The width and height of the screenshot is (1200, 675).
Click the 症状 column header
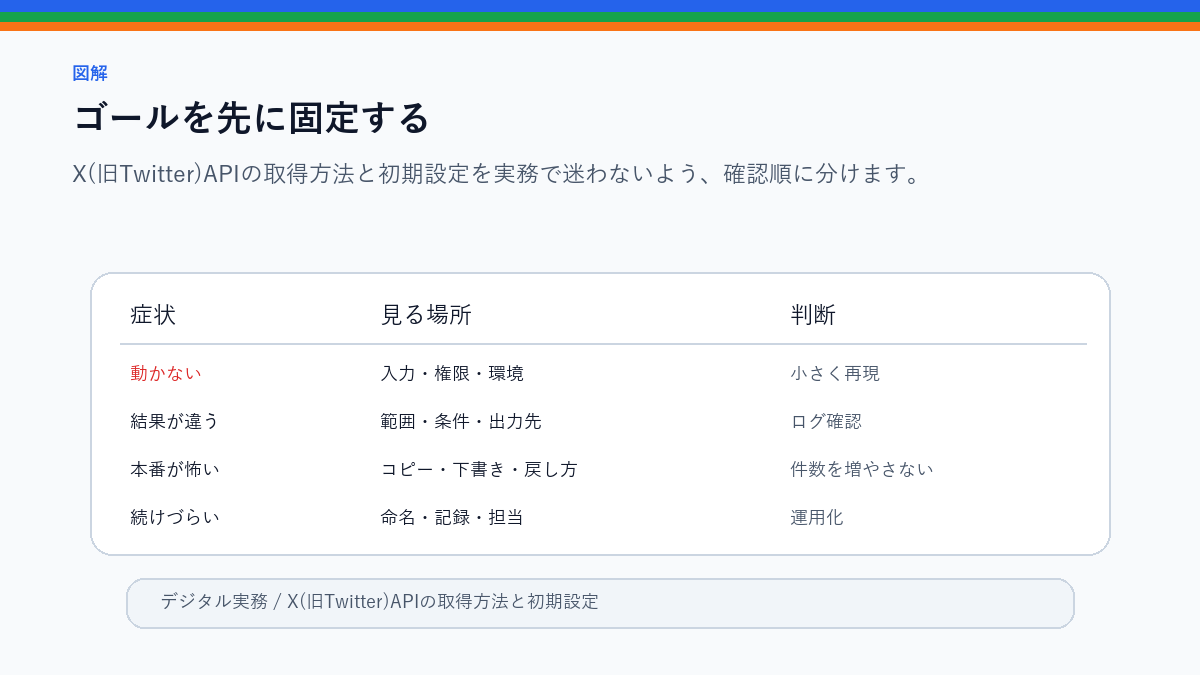(x=153, y=315)
